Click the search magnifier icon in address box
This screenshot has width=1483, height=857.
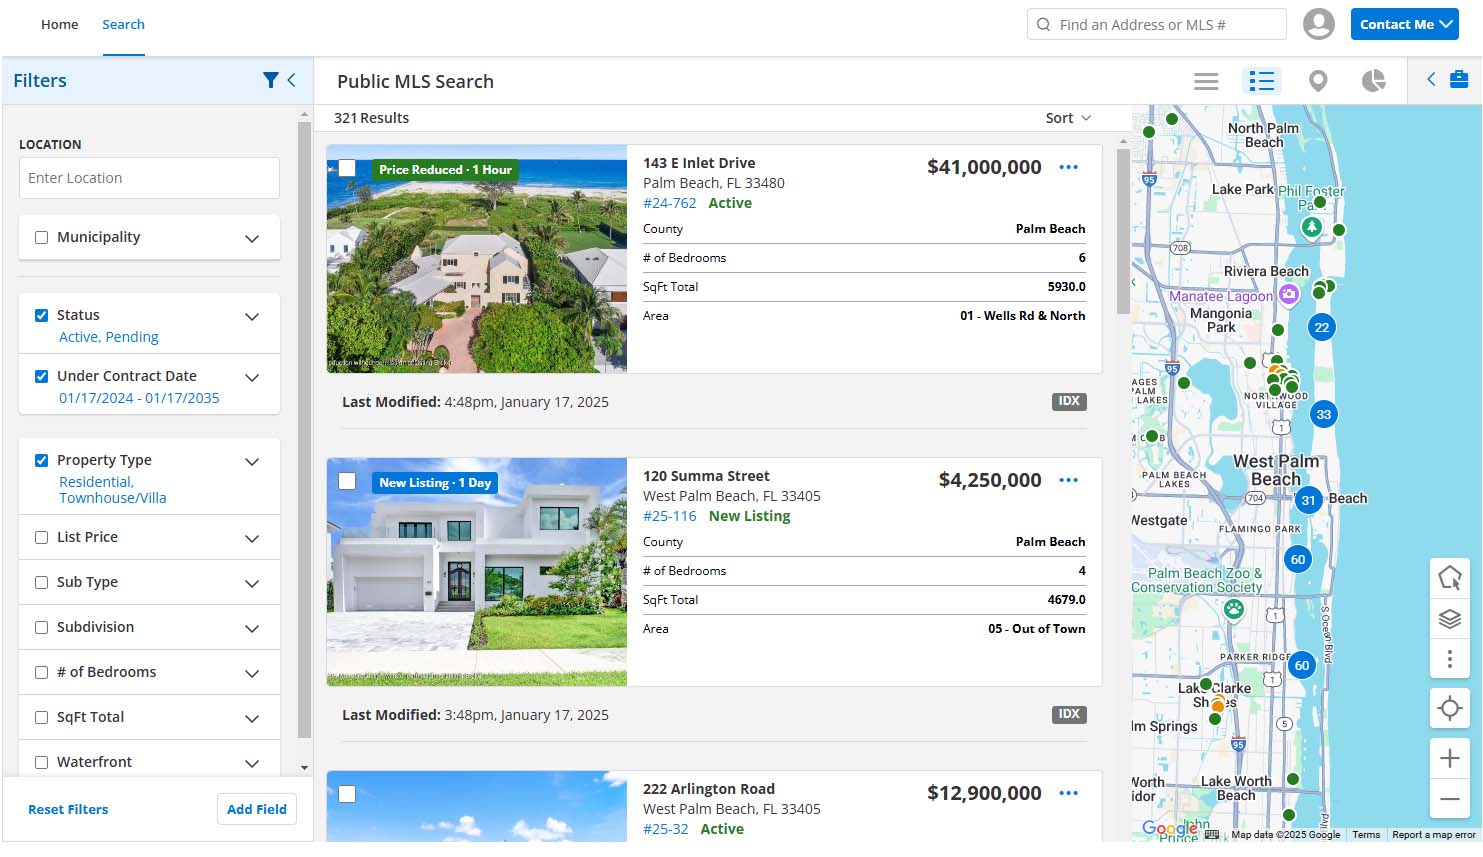coord(1043,24)
